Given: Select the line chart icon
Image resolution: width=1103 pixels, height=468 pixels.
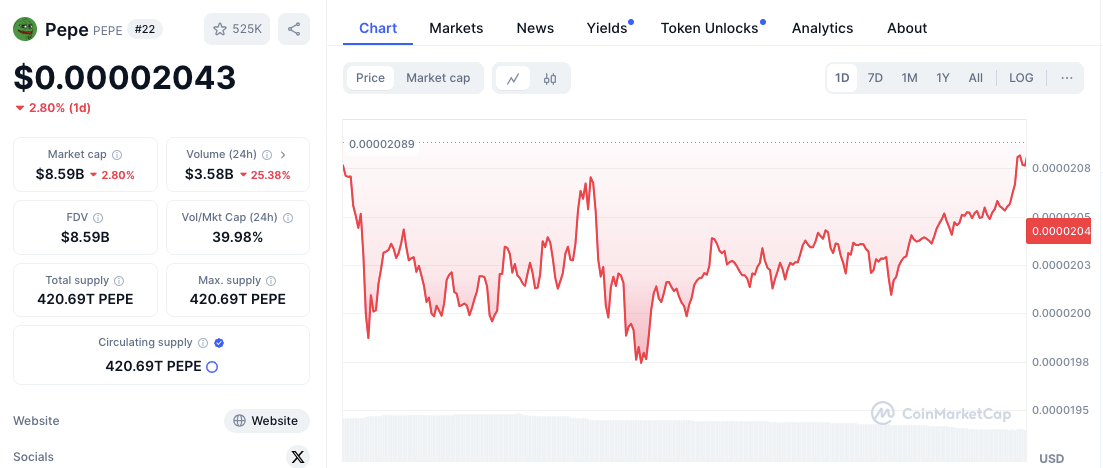Looking at the screenshot, I should pos(513,78).
